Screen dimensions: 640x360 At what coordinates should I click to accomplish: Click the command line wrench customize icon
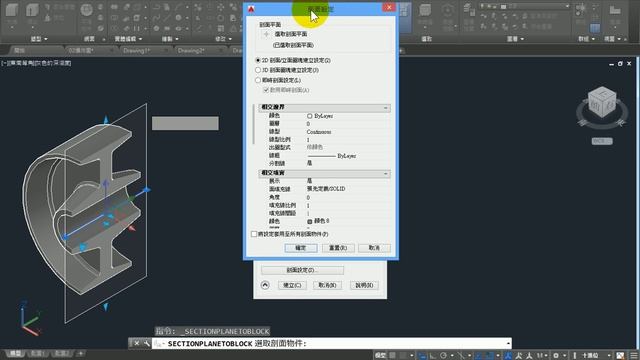click(x=147, y=344)
